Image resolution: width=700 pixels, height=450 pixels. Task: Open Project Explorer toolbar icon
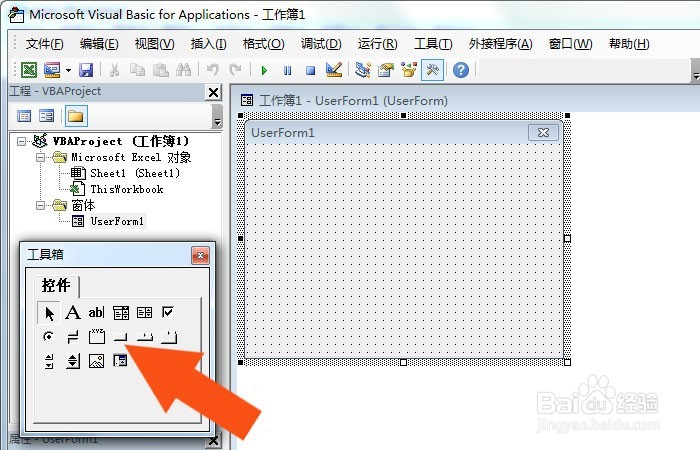point(362,70)
